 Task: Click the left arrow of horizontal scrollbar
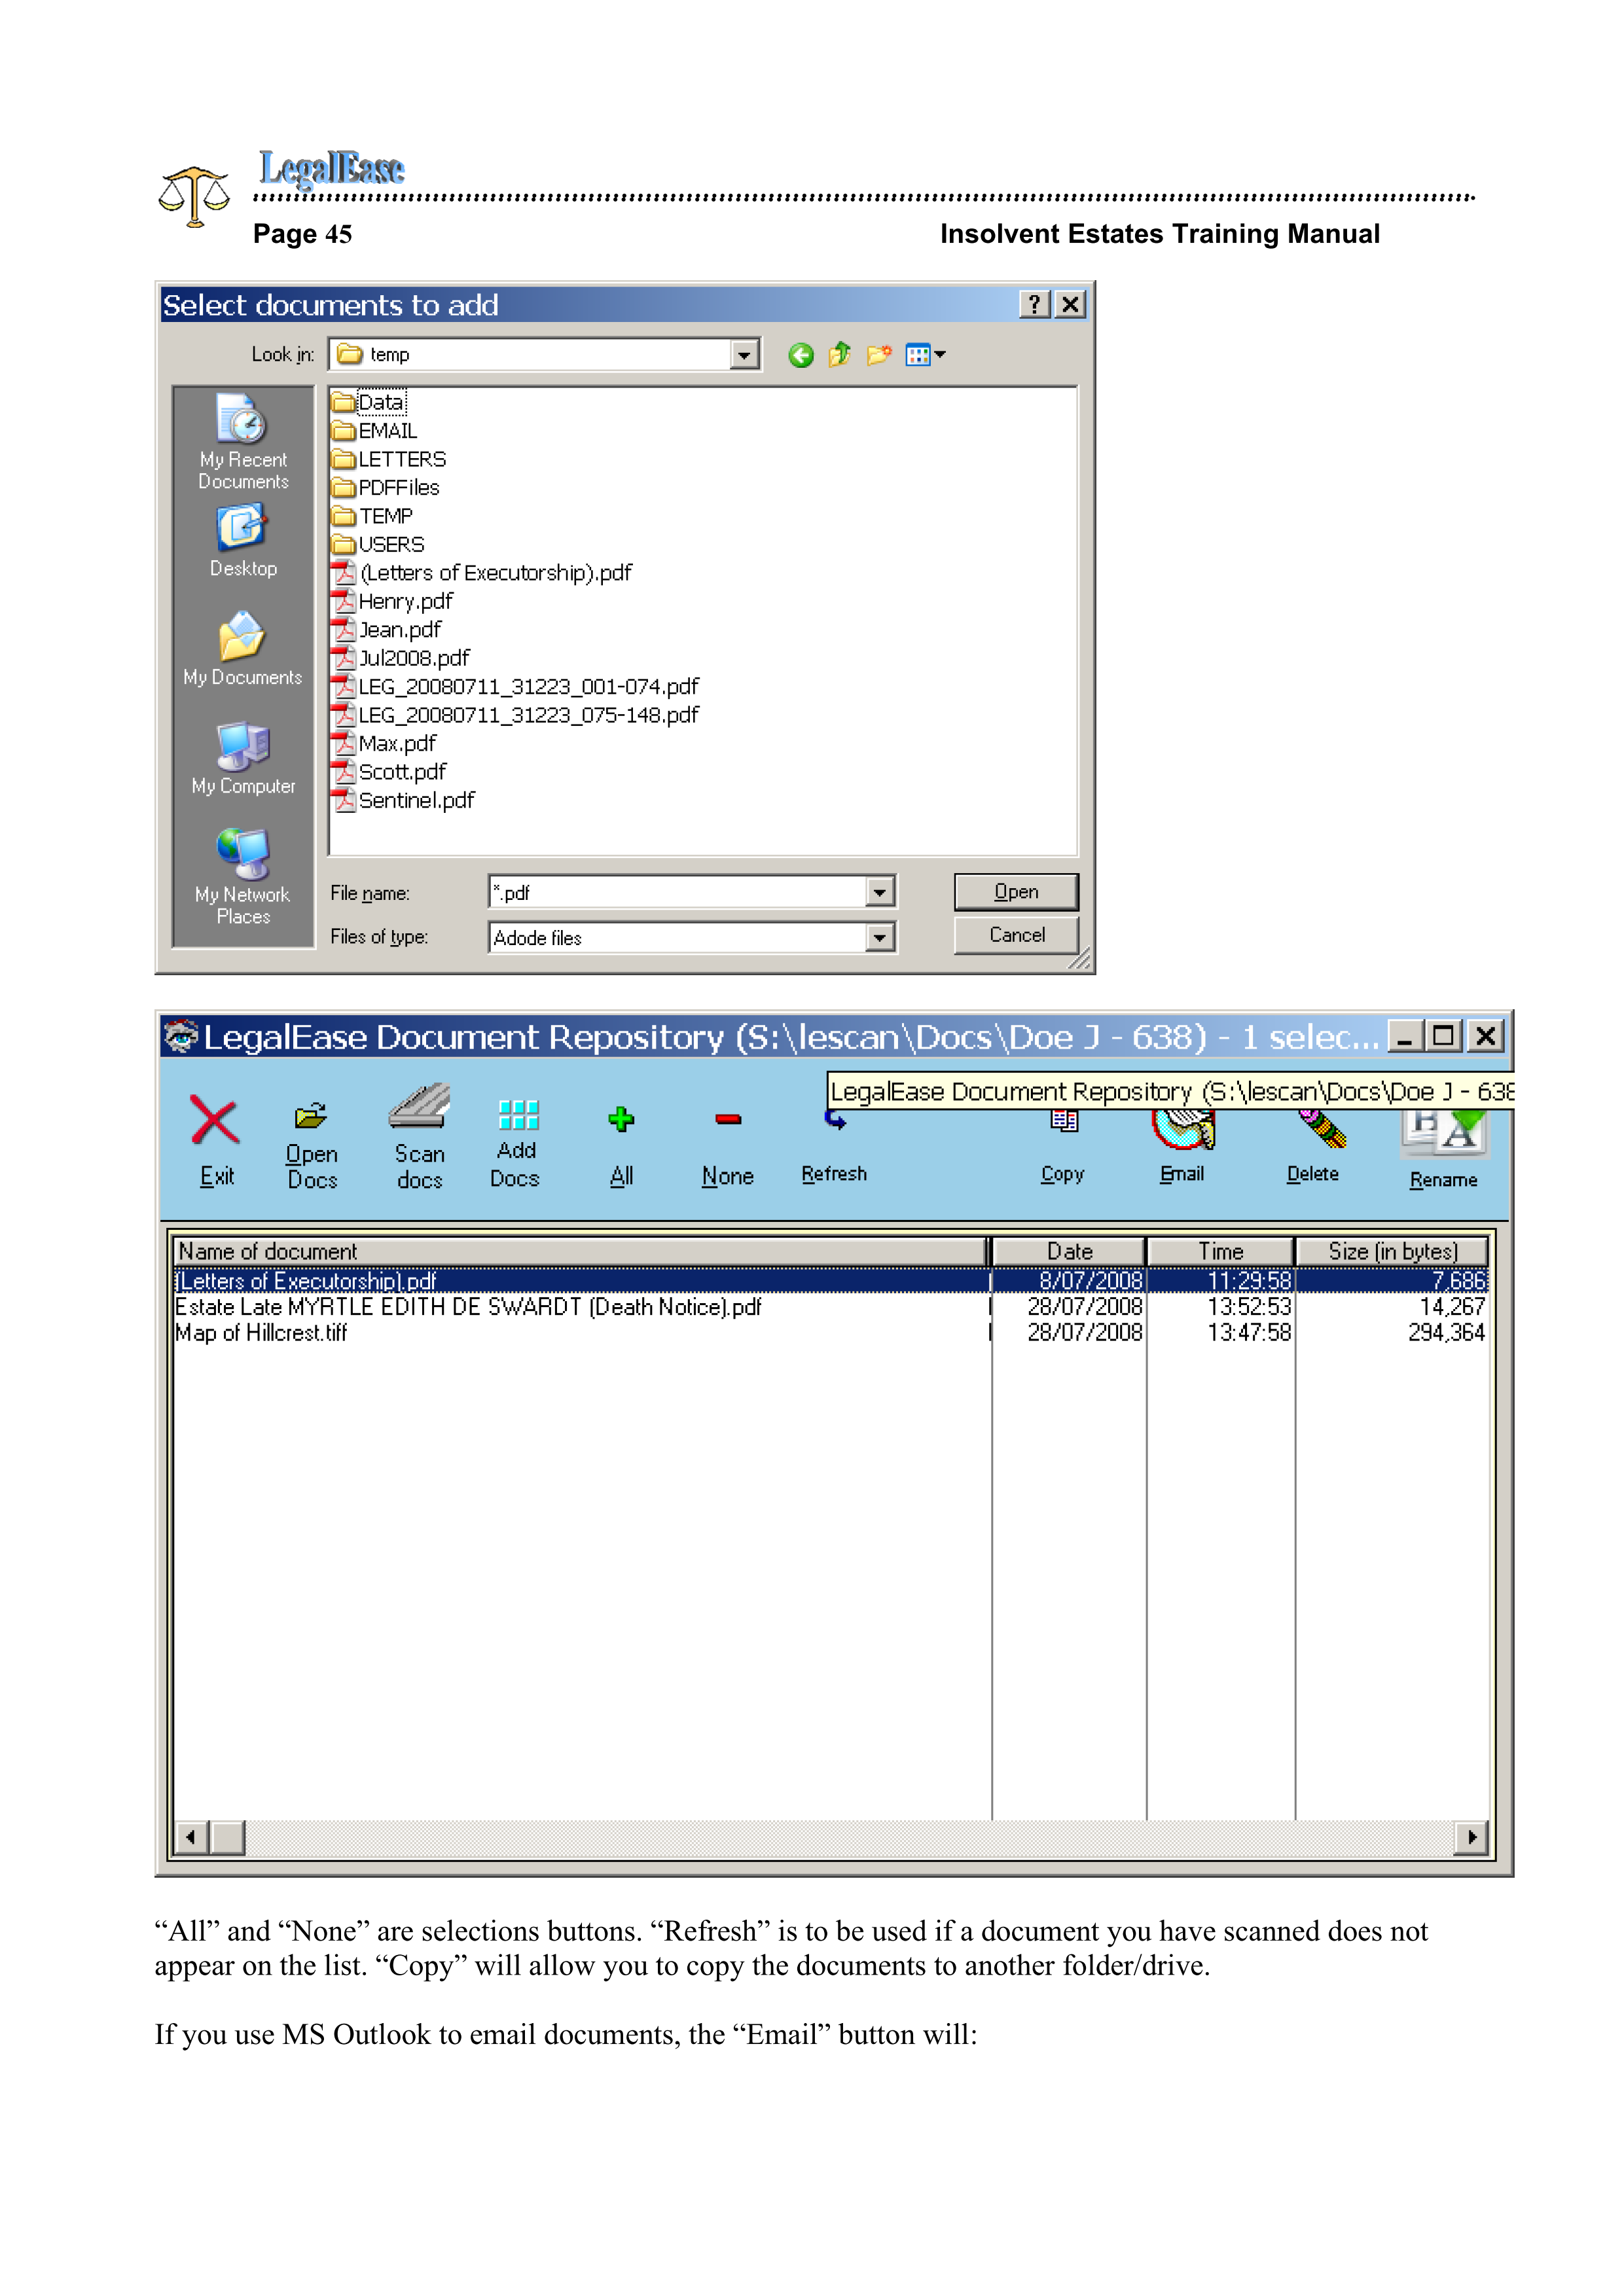(x=191, y=1837)
